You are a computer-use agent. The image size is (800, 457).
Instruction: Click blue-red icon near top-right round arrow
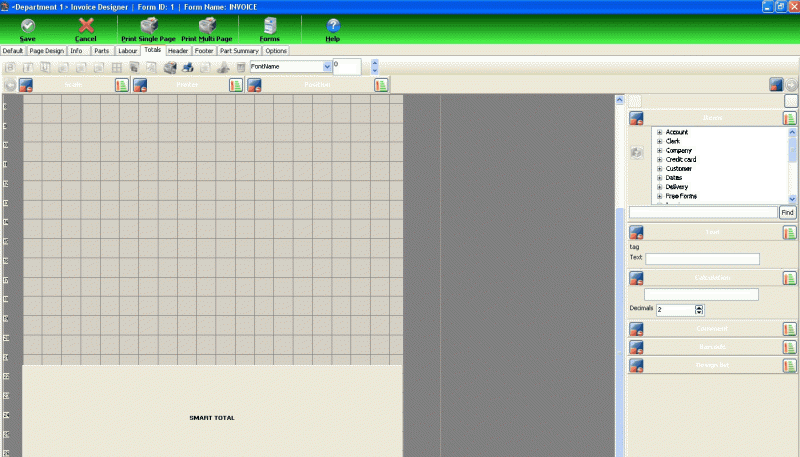(776, 85)
